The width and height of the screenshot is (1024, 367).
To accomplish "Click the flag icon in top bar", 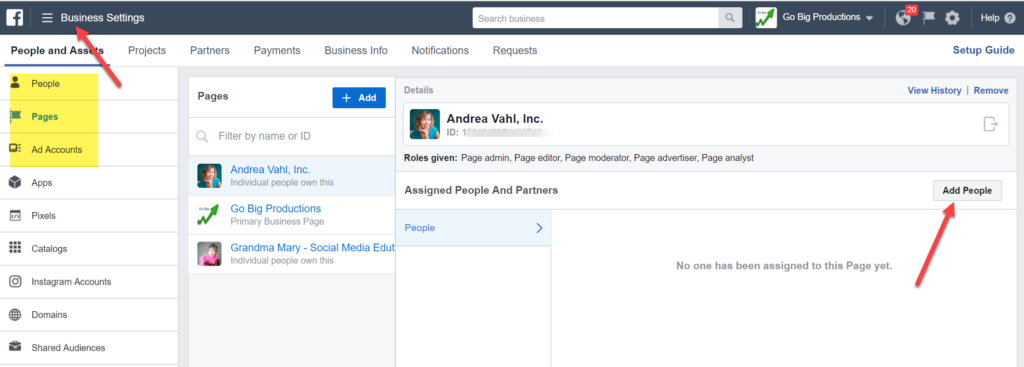I will click(929, 18).
